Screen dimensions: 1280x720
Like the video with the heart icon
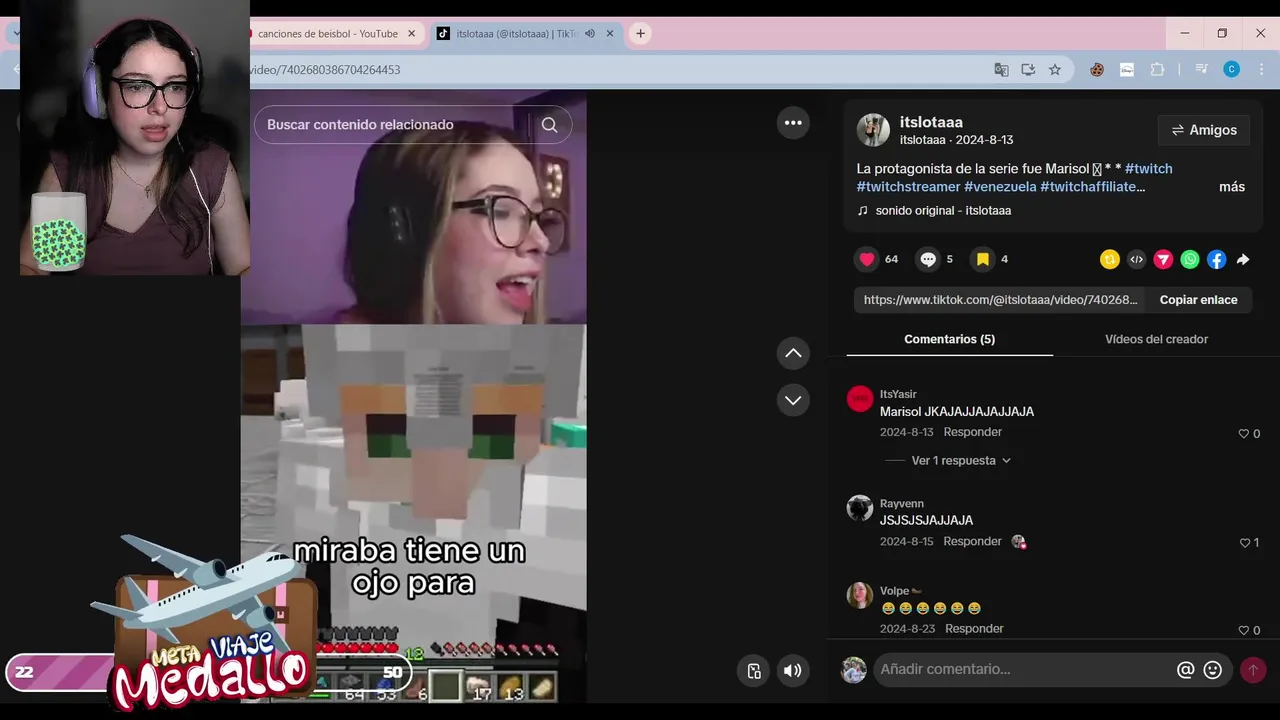[867, 259]
